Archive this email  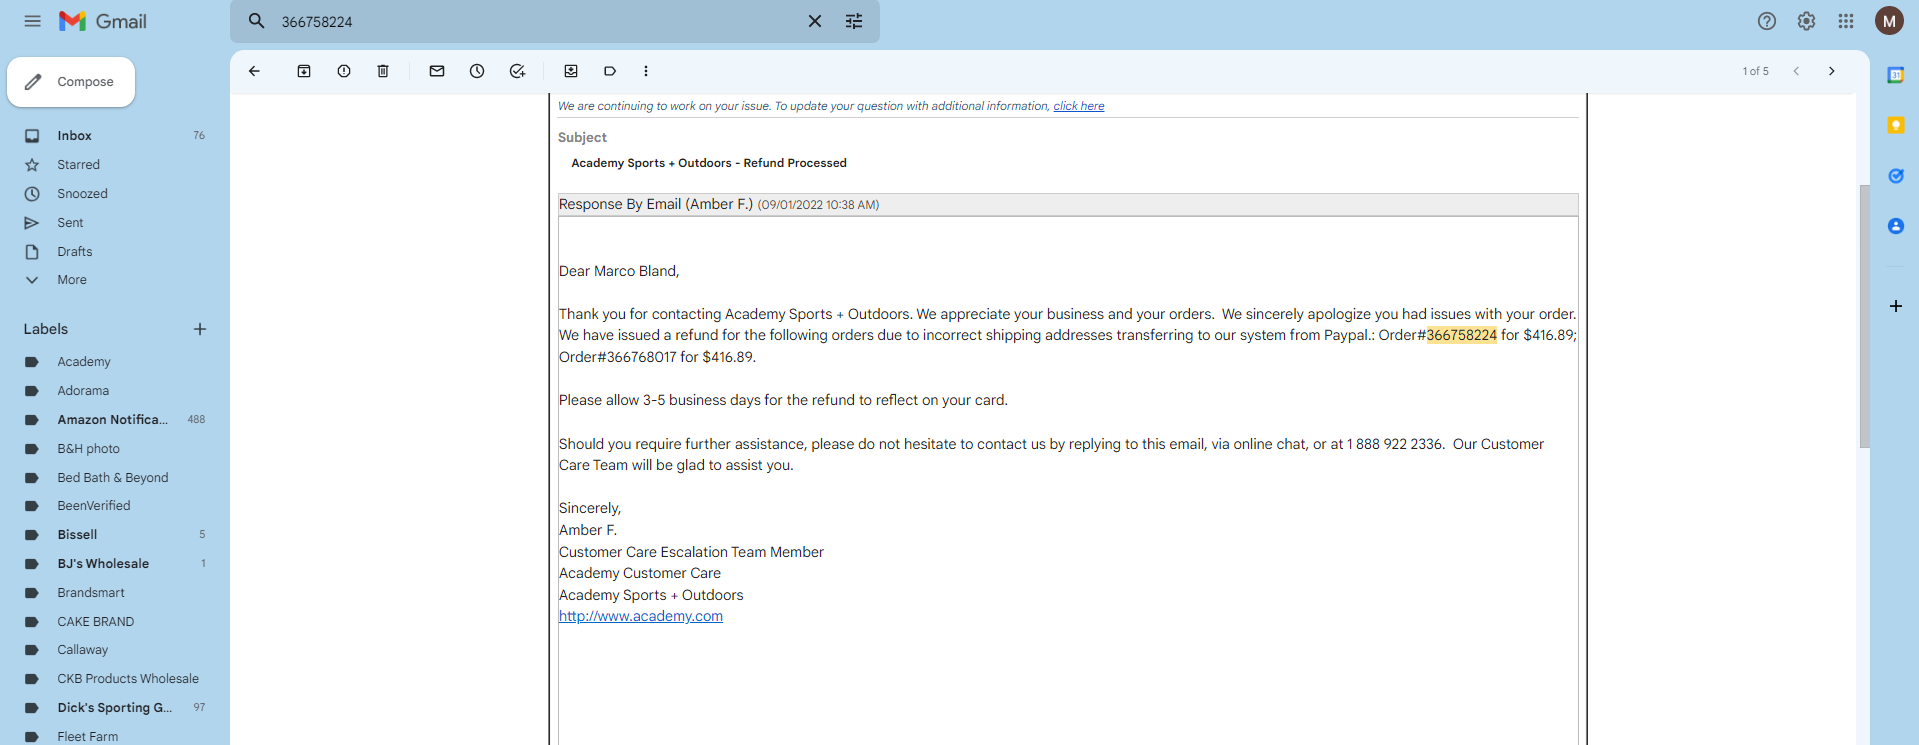click(304, 71)
